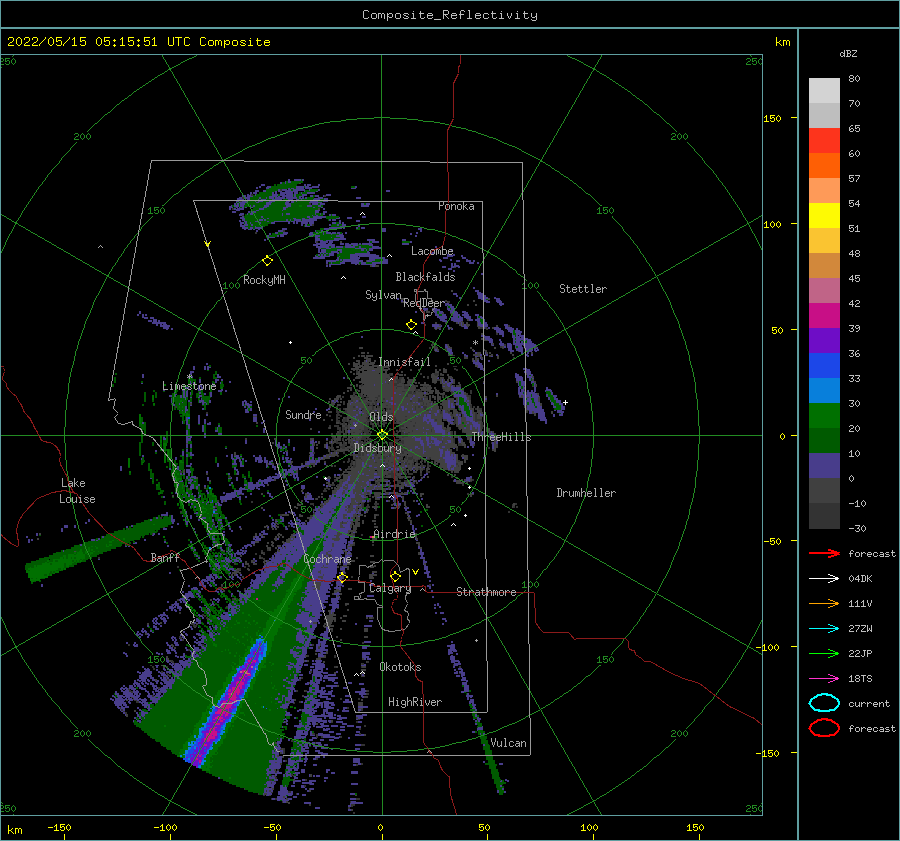
Task: Click the HighRiver label
Action: (415, 702)
